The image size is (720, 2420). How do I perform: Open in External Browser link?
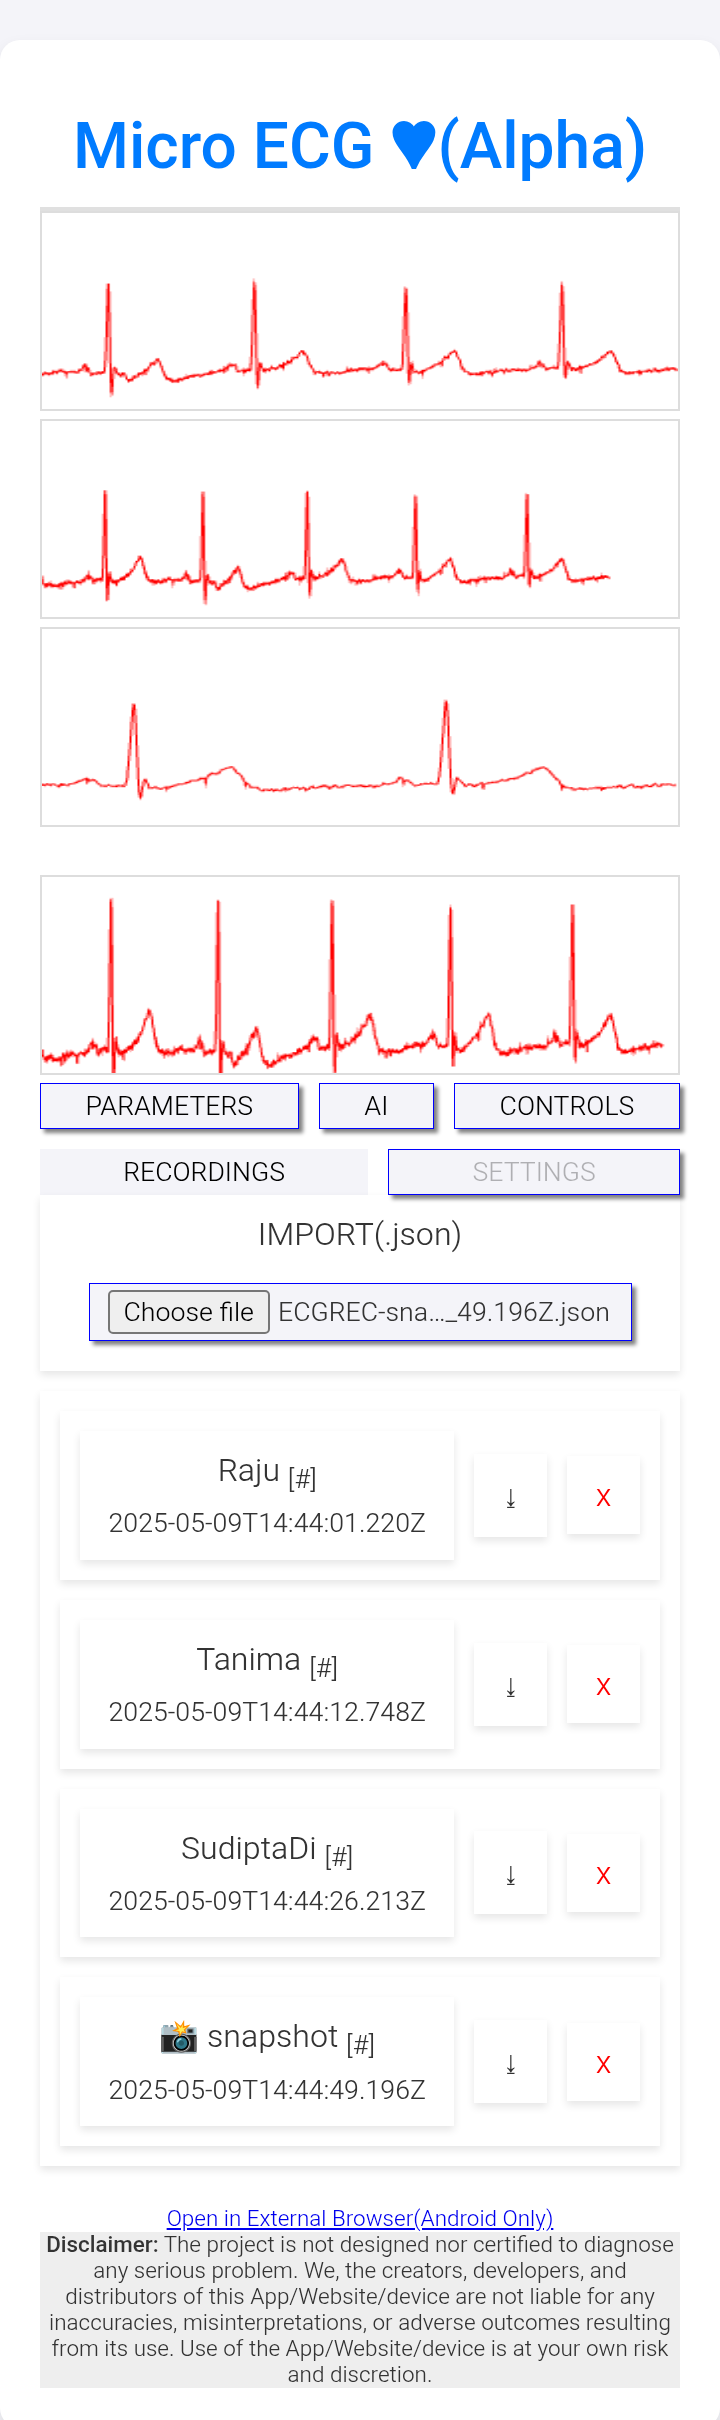[360, 2218]
